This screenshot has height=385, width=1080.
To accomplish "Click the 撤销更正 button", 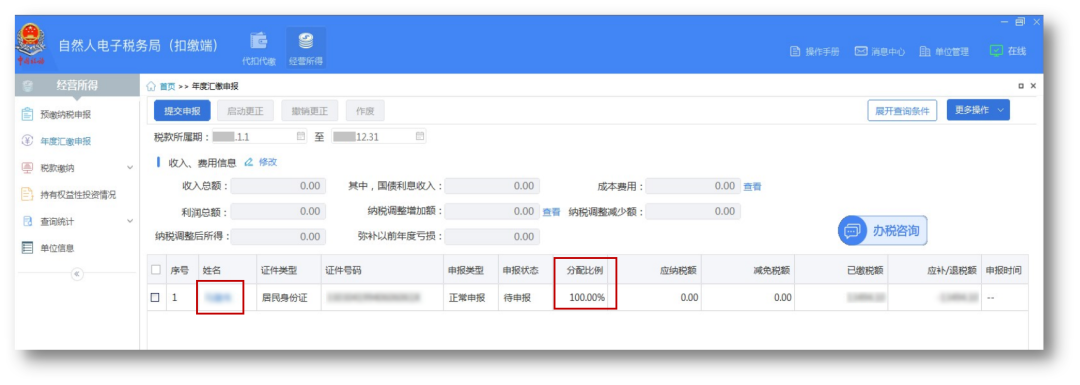I will [309, 111].
